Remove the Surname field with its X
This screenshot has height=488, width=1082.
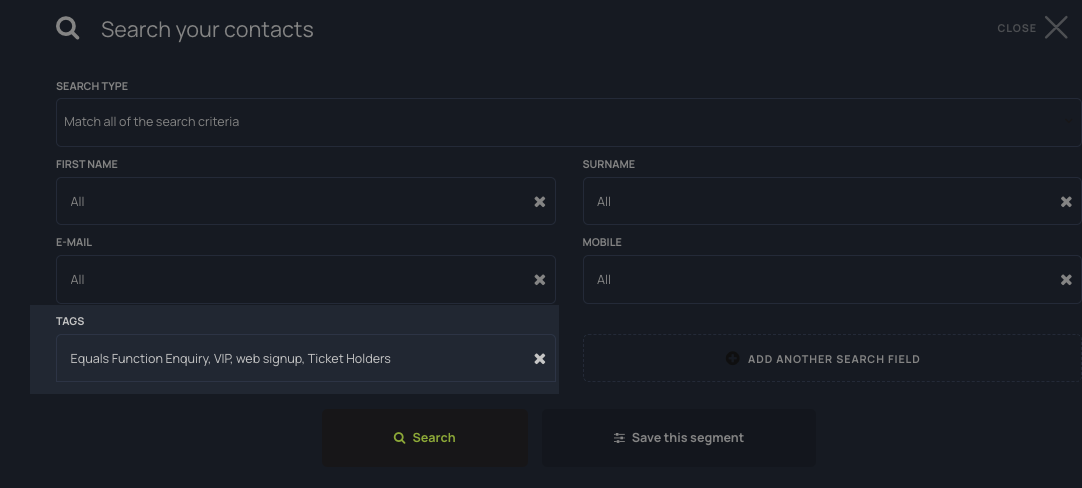point(1066,202)
